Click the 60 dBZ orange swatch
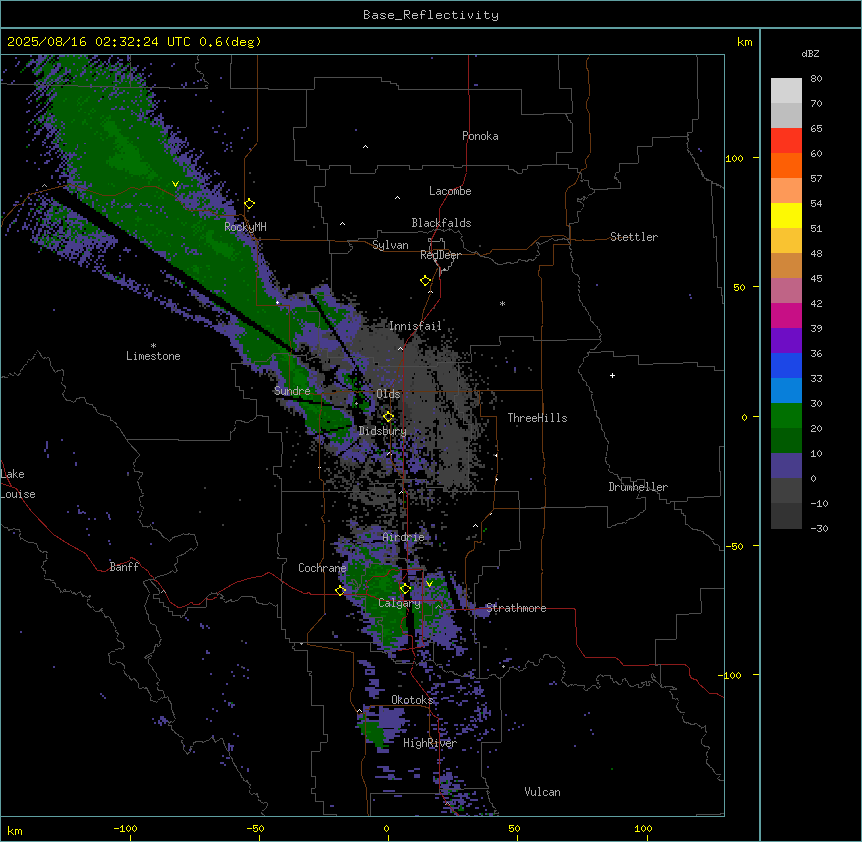This screenshot has height=842, width=862. pyautogui.click(x=786, y=165)
